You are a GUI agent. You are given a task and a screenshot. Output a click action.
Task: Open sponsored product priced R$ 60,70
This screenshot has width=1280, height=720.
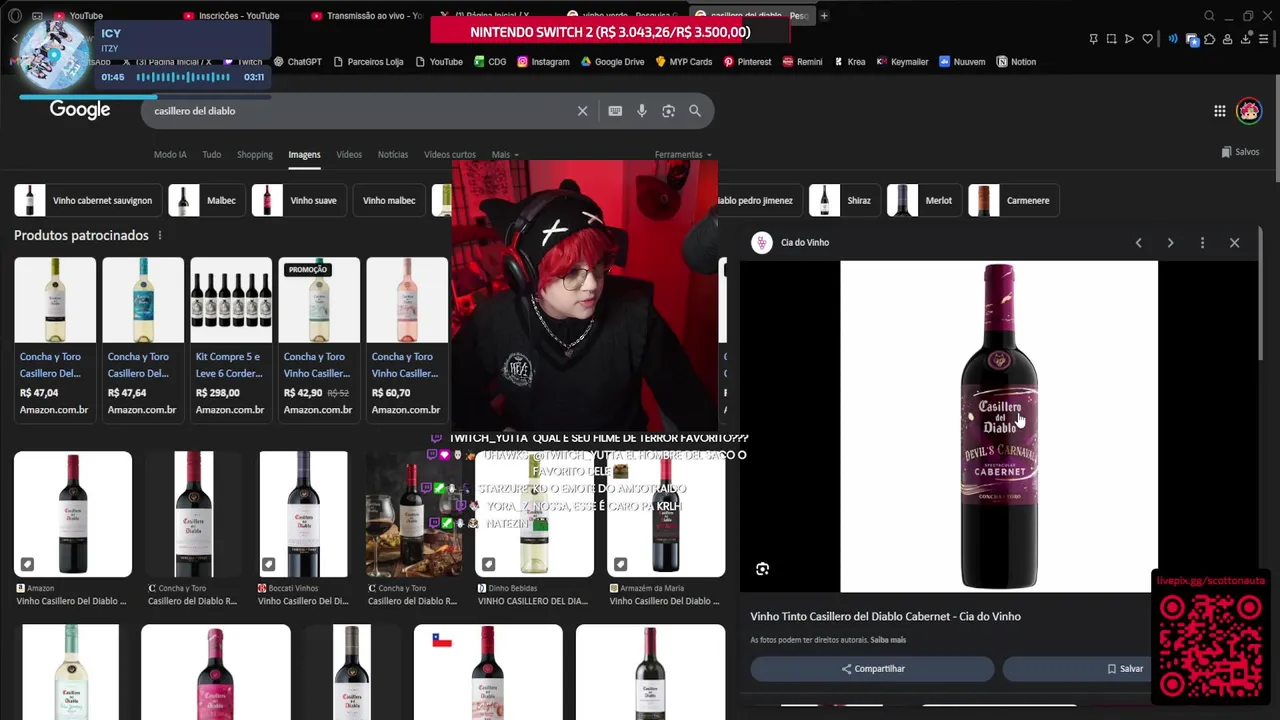407,338
